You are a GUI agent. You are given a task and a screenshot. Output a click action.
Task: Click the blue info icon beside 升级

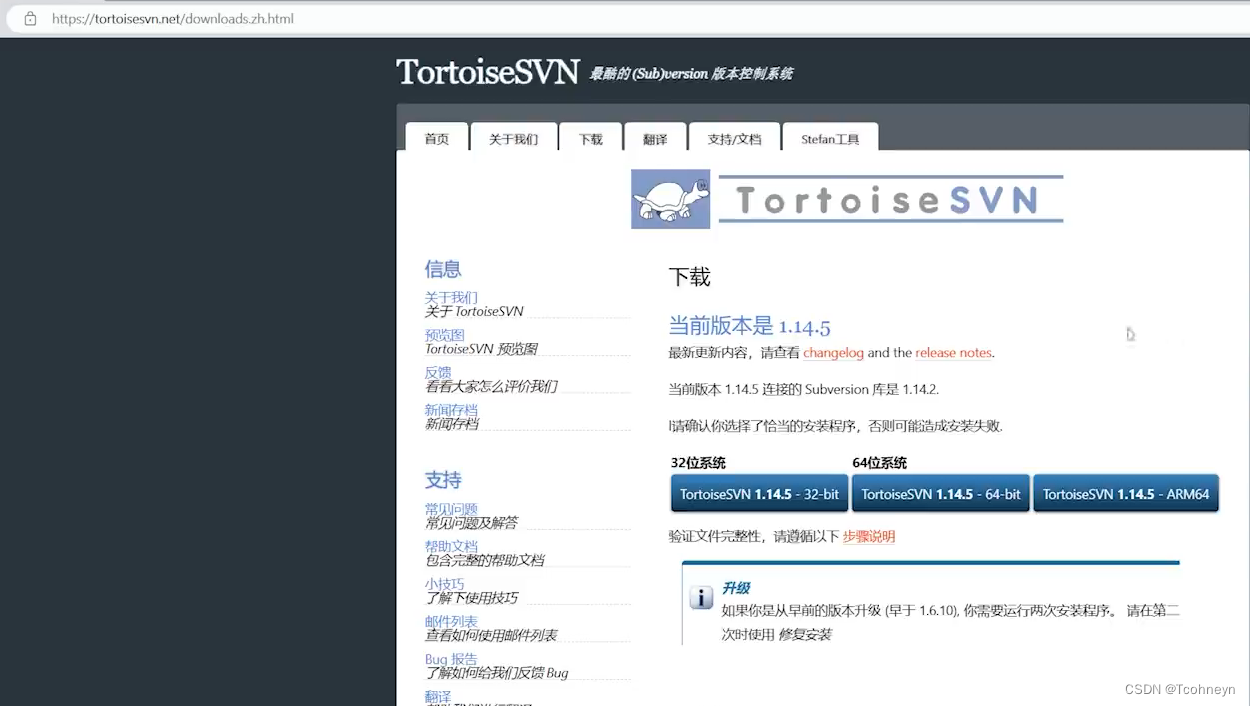[701, 598]
